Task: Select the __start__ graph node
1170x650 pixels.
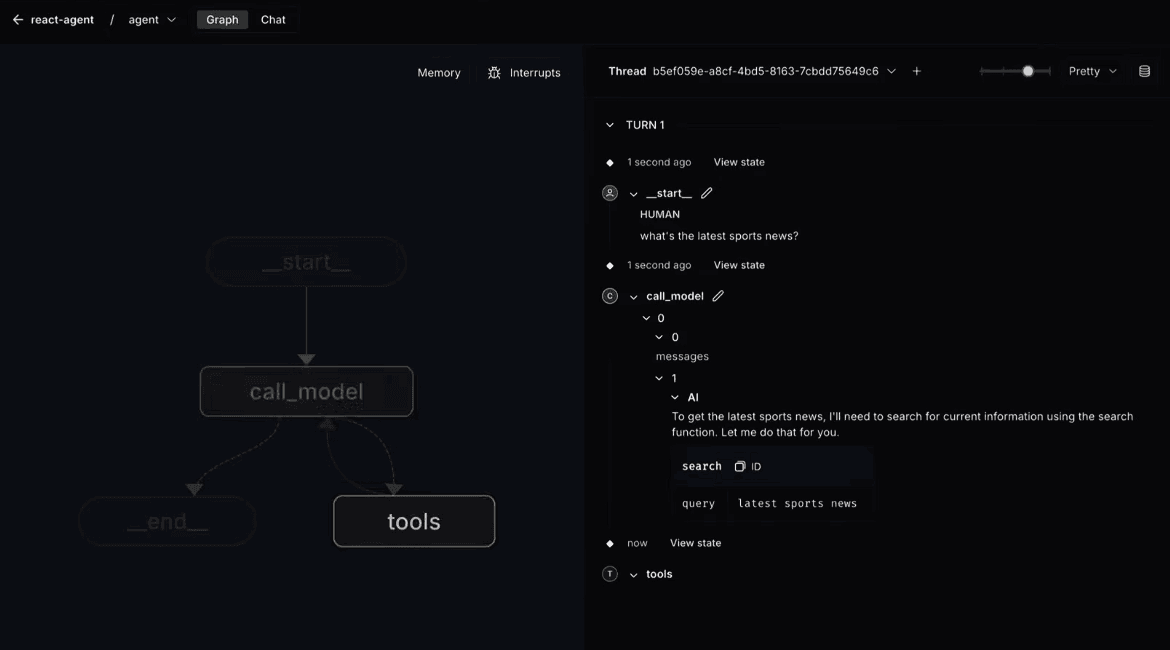Action: [306, 262]
